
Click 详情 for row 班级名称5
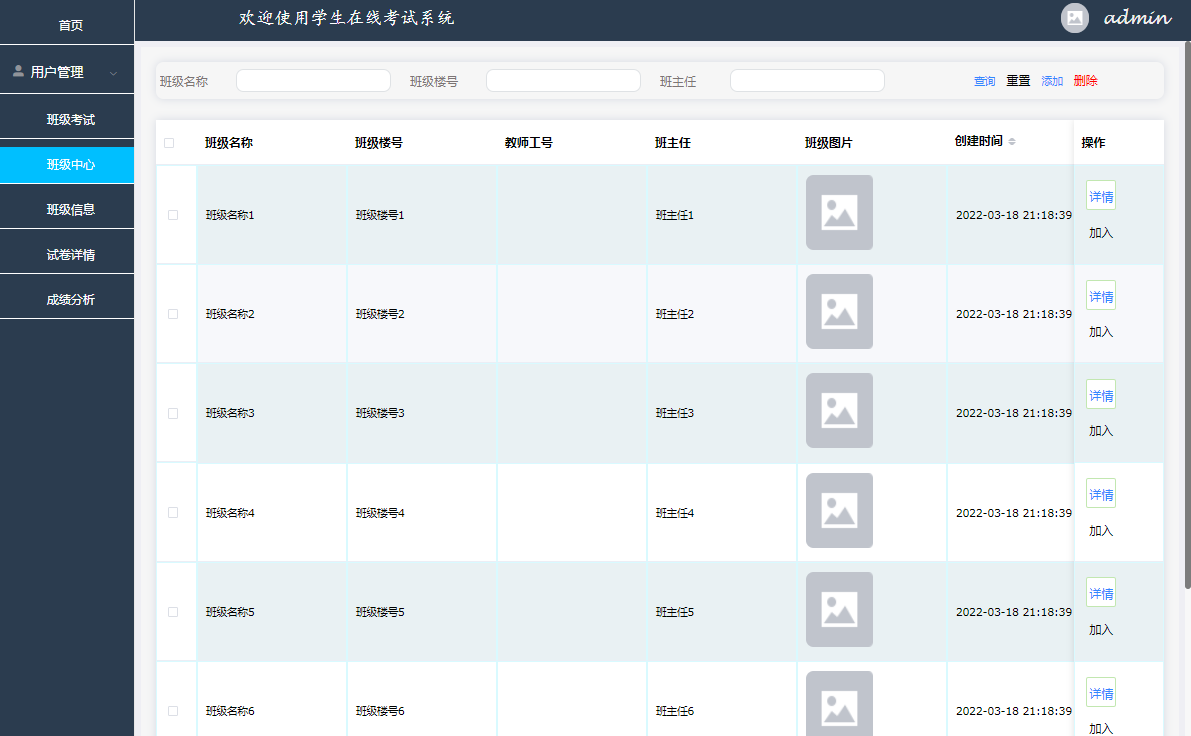1101,593
